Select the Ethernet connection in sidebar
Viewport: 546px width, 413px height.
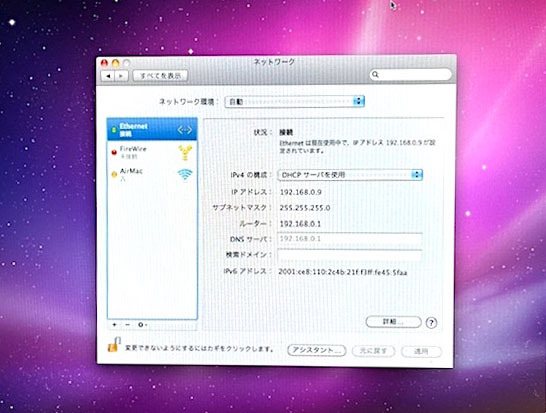pyautogui.click(x=152, y=129)
